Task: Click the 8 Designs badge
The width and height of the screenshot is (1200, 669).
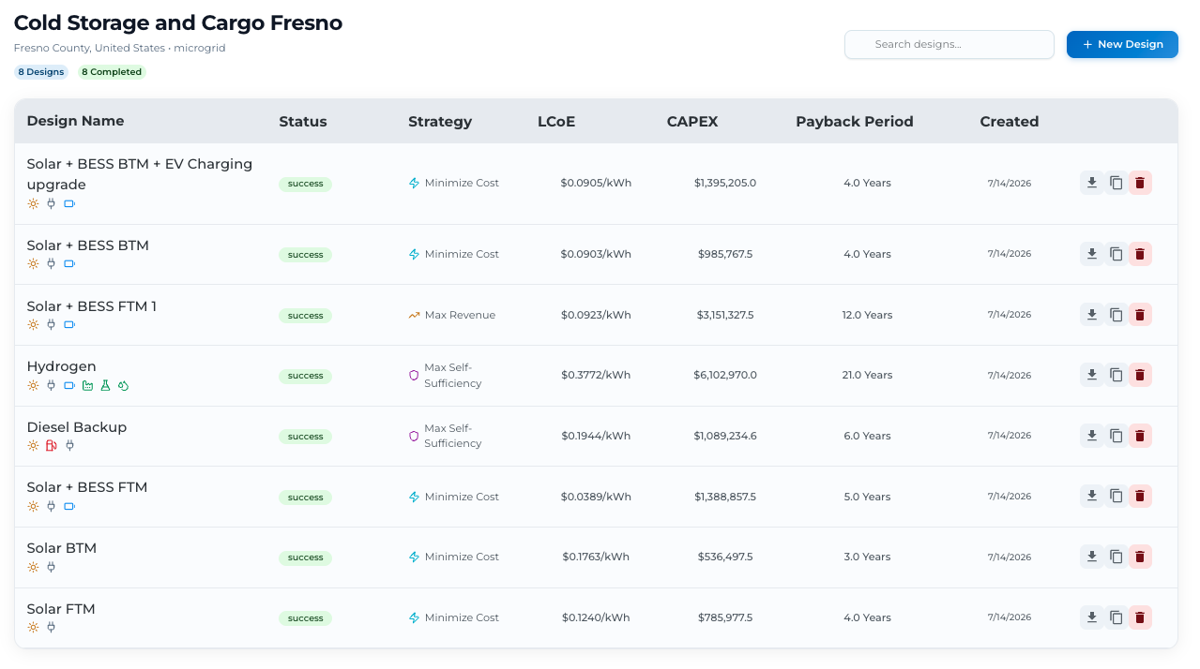Action: pos(41,72)
